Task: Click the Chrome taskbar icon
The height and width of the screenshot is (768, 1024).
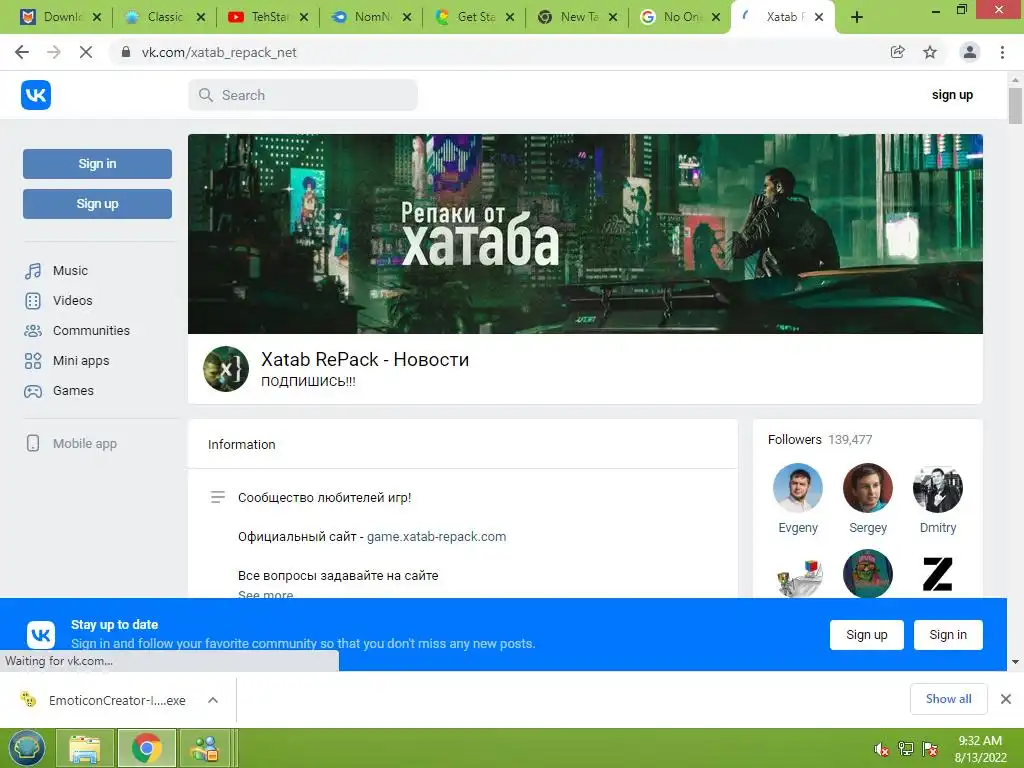Action: point(146,748)
